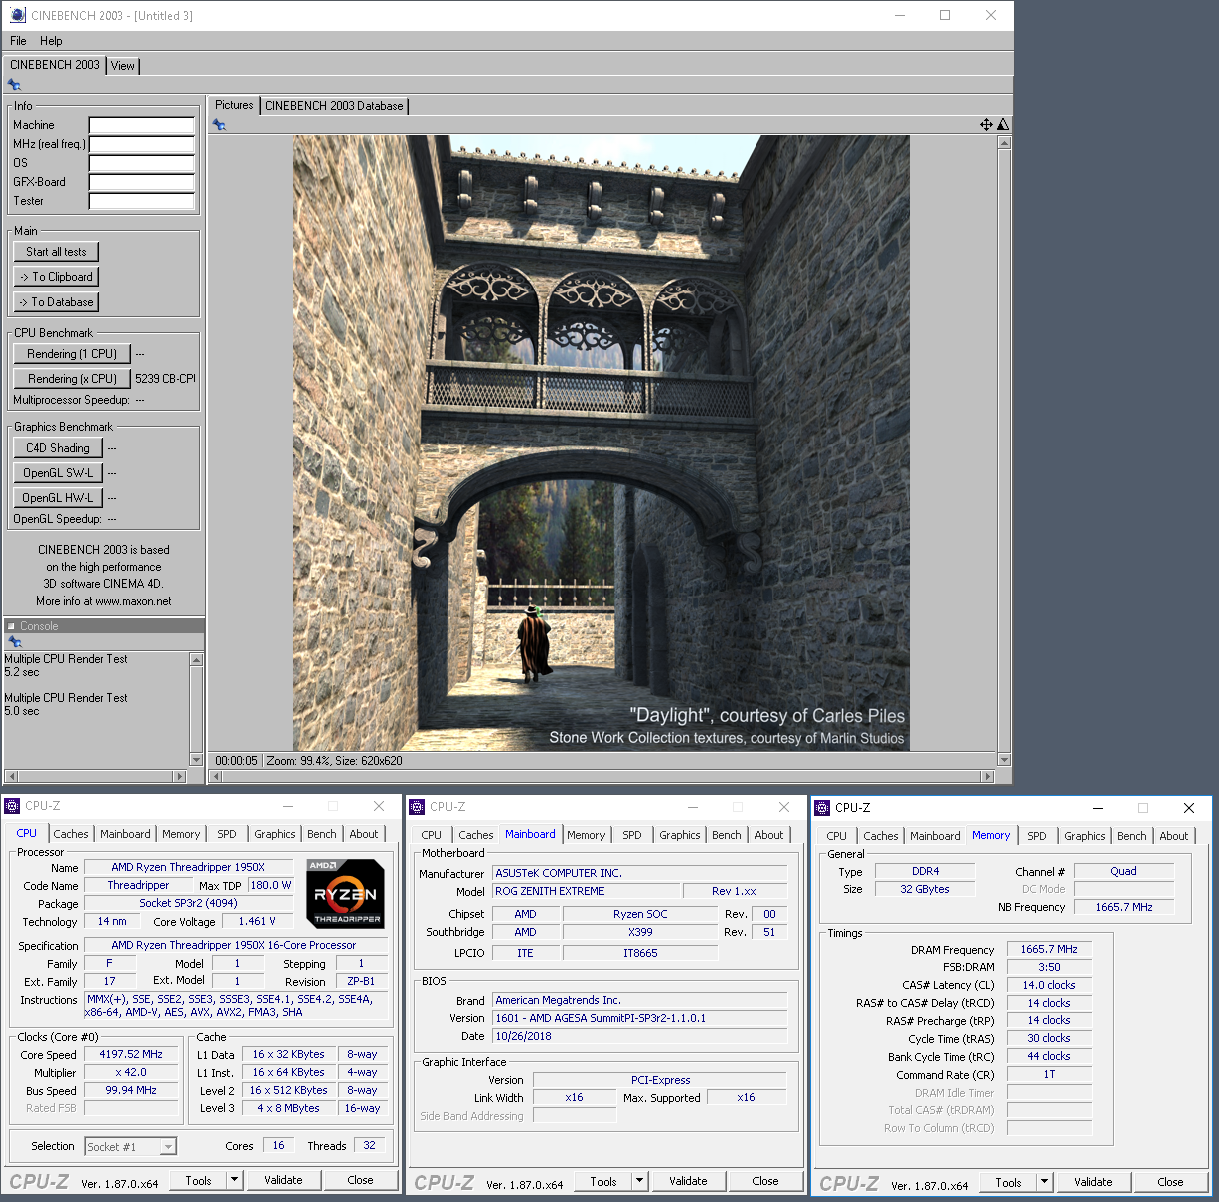
Task: Open Graphics tab in Memory CPU-Z window
Action: click(1084, 836)
